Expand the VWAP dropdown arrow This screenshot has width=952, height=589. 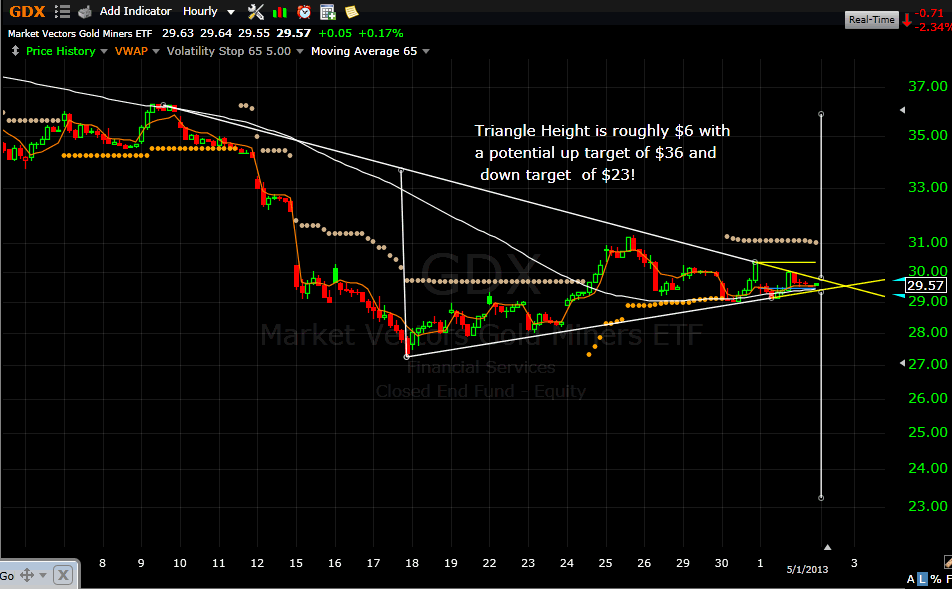click(156, 52)
